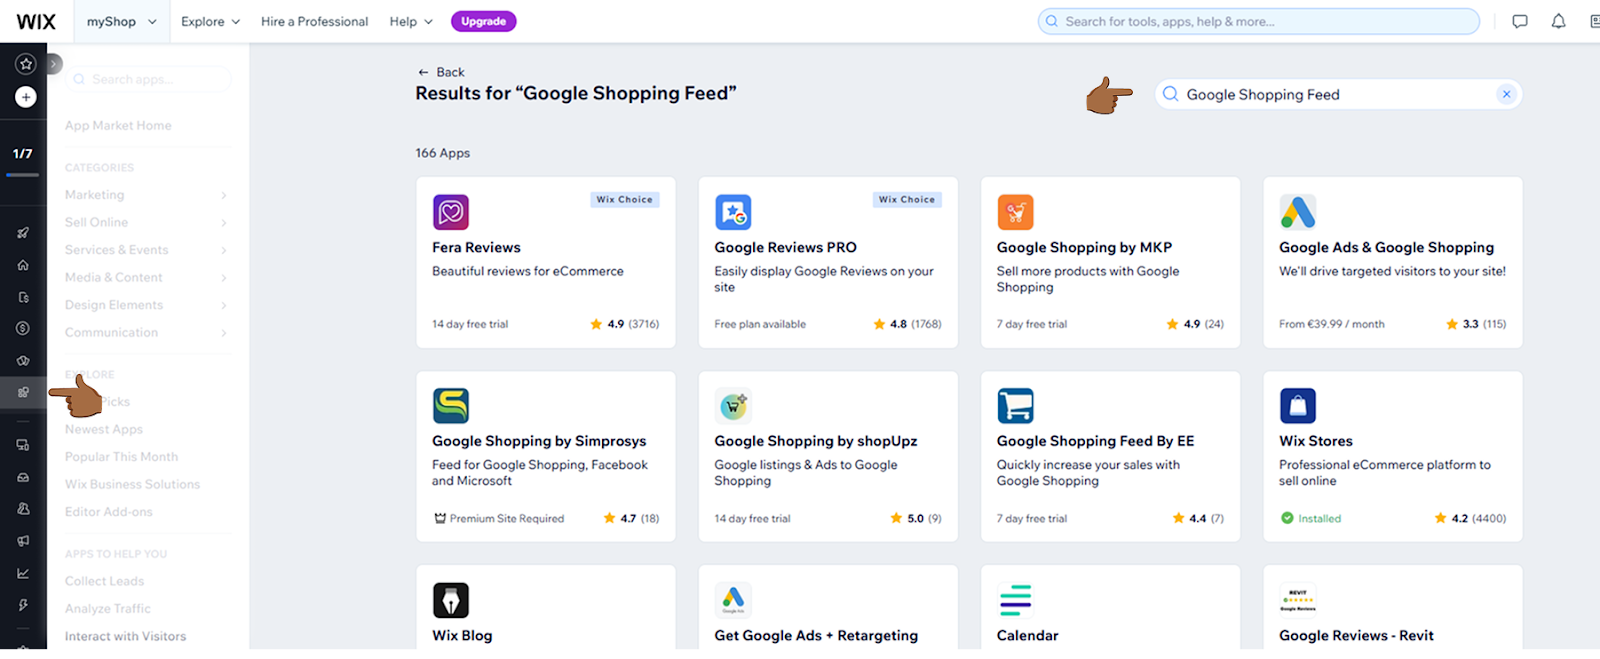
Task: Expand the Media & Content category
Action: (x=147, y=277)
